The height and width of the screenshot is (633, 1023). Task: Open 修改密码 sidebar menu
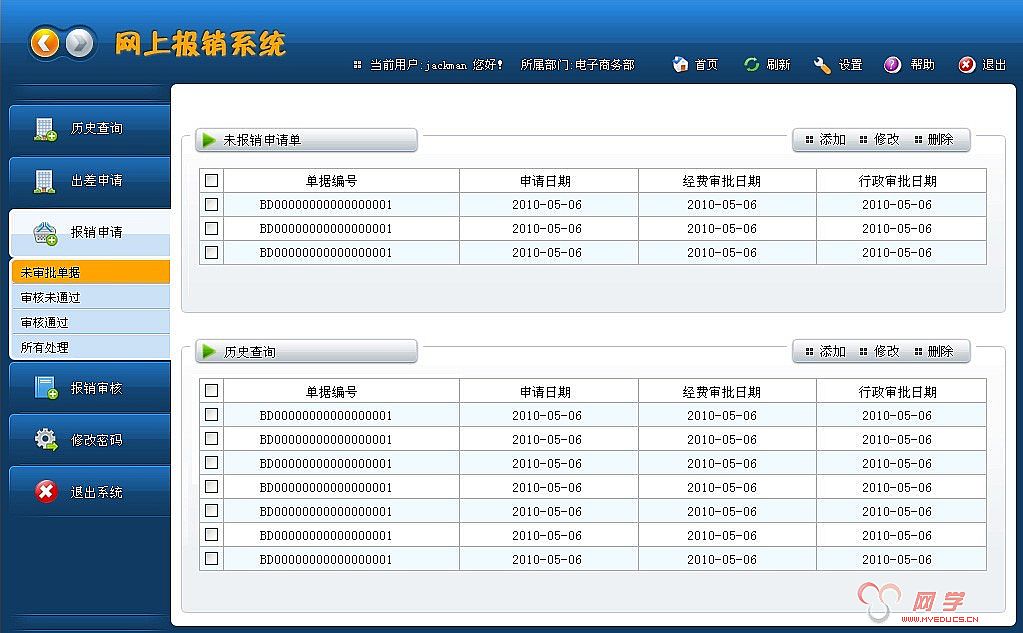pos(90,439)
